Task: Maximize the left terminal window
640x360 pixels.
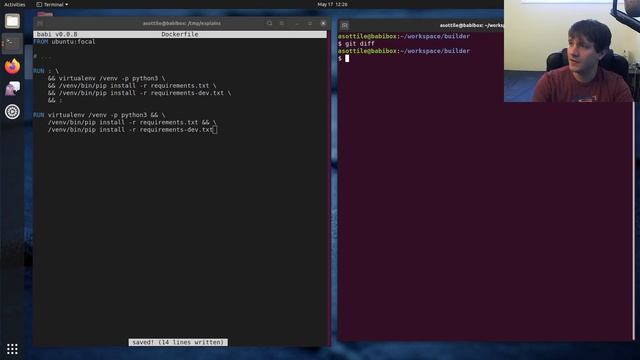Action: coord(310,23)
